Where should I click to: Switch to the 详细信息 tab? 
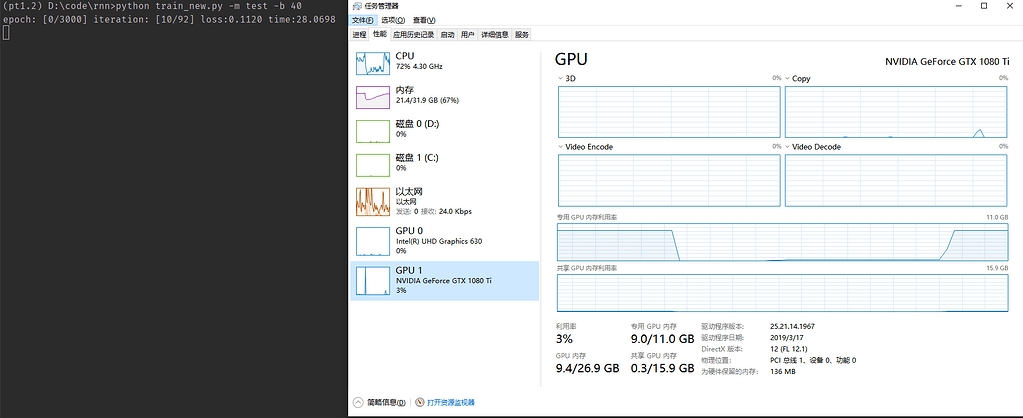pyautogui.click(x=495, y=34)
